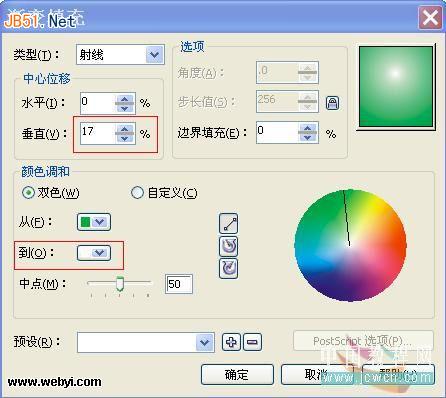
Task: Click the 中点 midpoint slider handle
Action: 120,284
